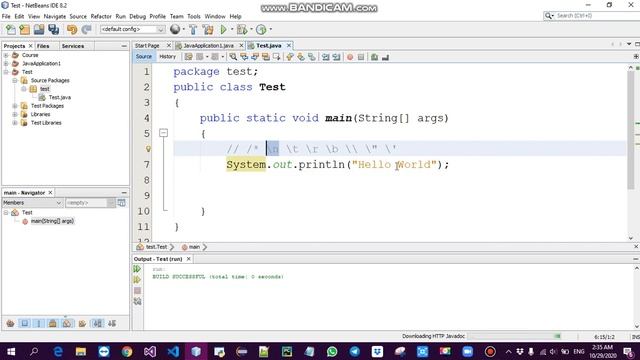Image resolution: width=640 pixels, height=360 pixels.
Task: Expand the Libraries node in project tree
Action: pyautogui.click(x=15, y=115)
